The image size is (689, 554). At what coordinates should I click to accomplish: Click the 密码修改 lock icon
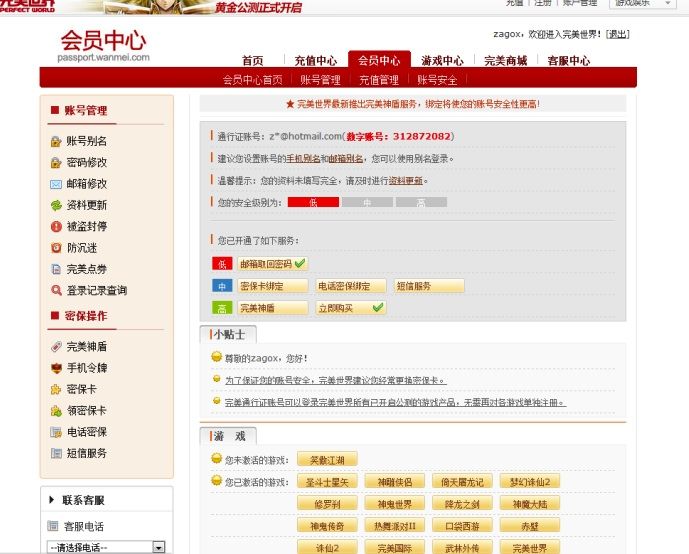pyautogui.click(x=56, y=163)
